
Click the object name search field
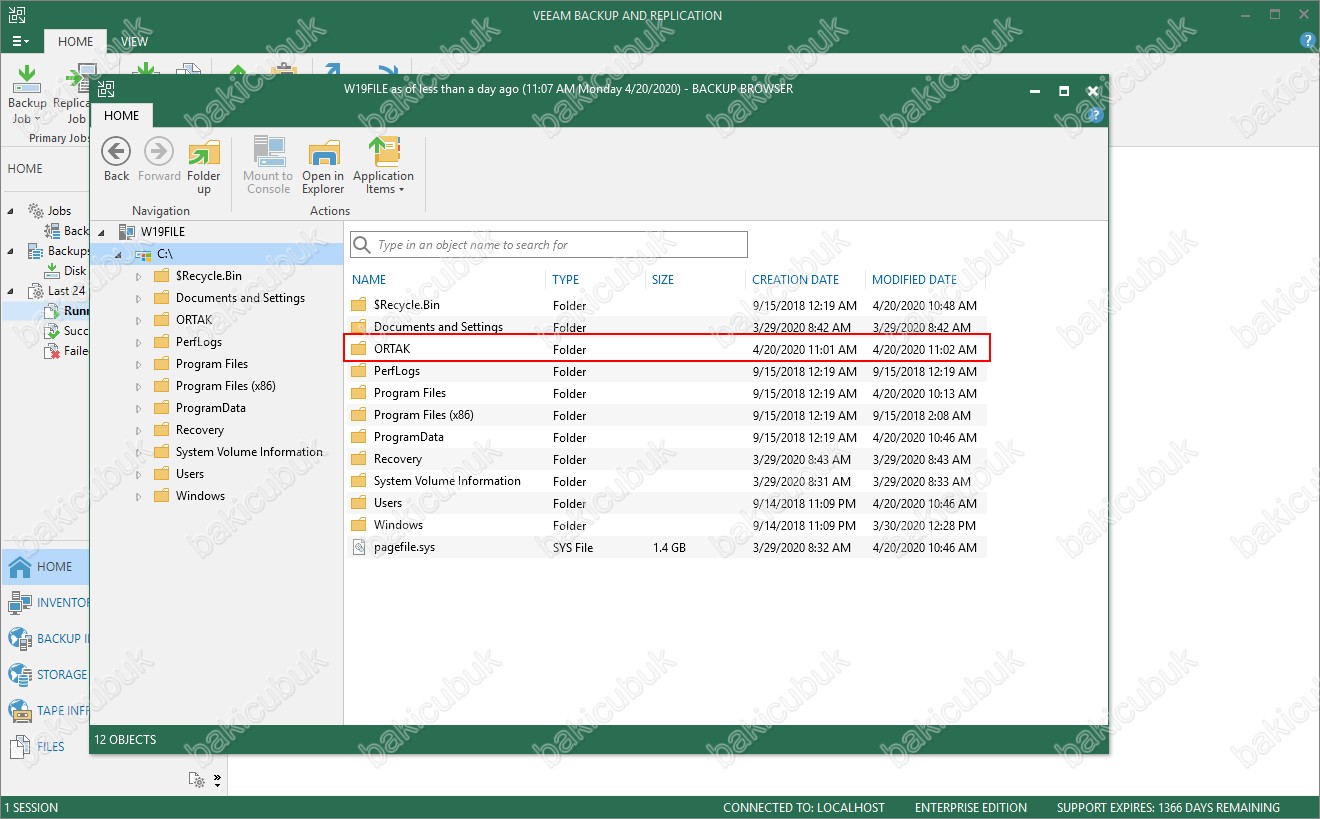coord(548,245)
